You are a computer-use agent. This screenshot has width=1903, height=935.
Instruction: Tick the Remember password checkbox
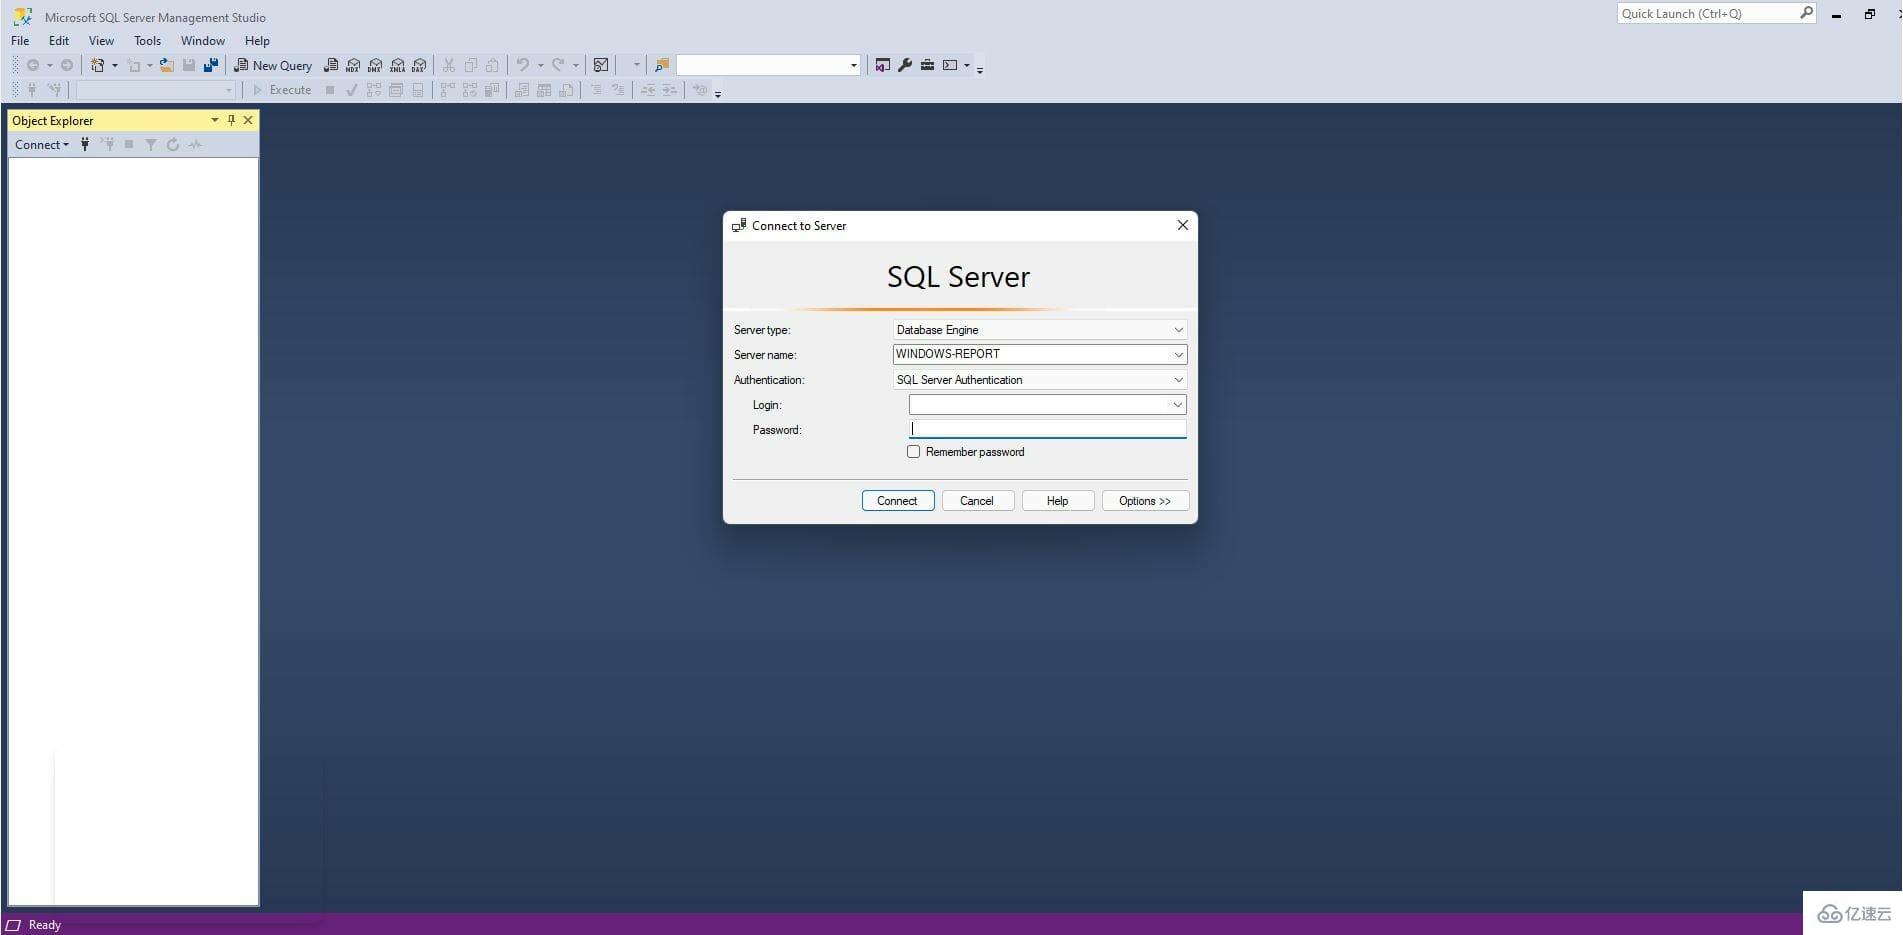click(x=913, y=452)
